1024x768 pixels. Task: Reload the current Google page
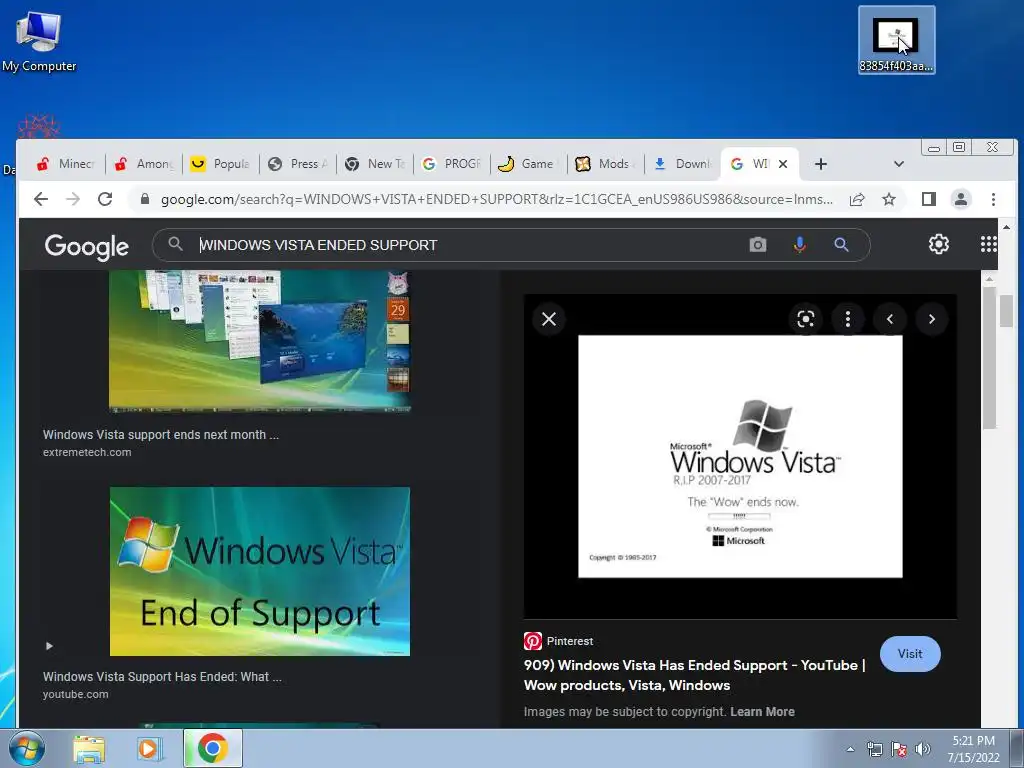[x=105, y=199]
